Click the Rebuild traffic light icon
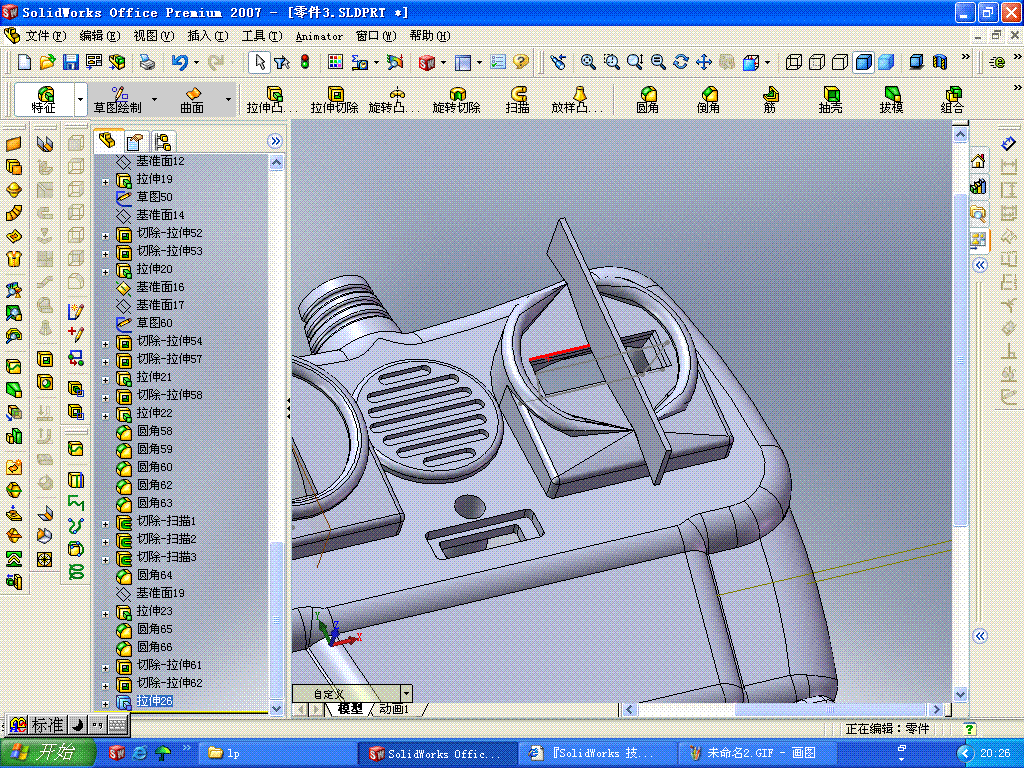The image size is (1024, 768). click(305, 62)
